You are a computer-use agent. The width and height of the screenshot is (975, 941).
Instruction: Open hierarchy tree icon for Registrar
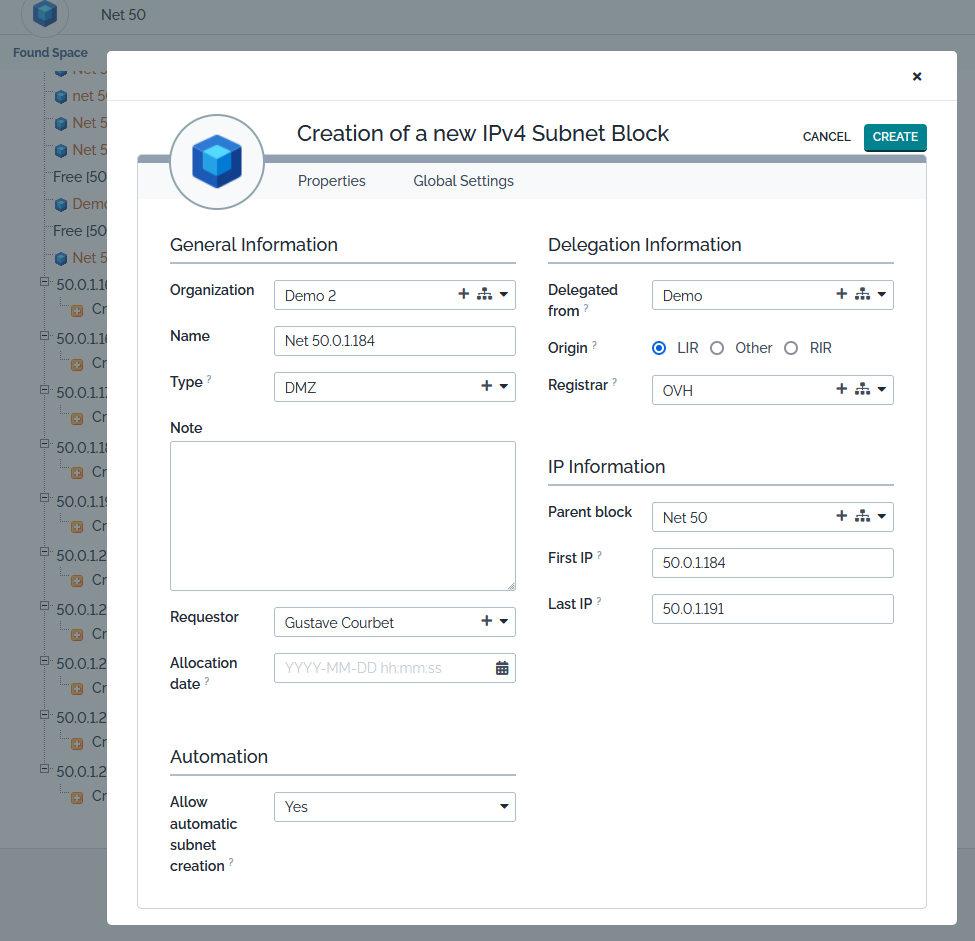(x=862, y=390)
